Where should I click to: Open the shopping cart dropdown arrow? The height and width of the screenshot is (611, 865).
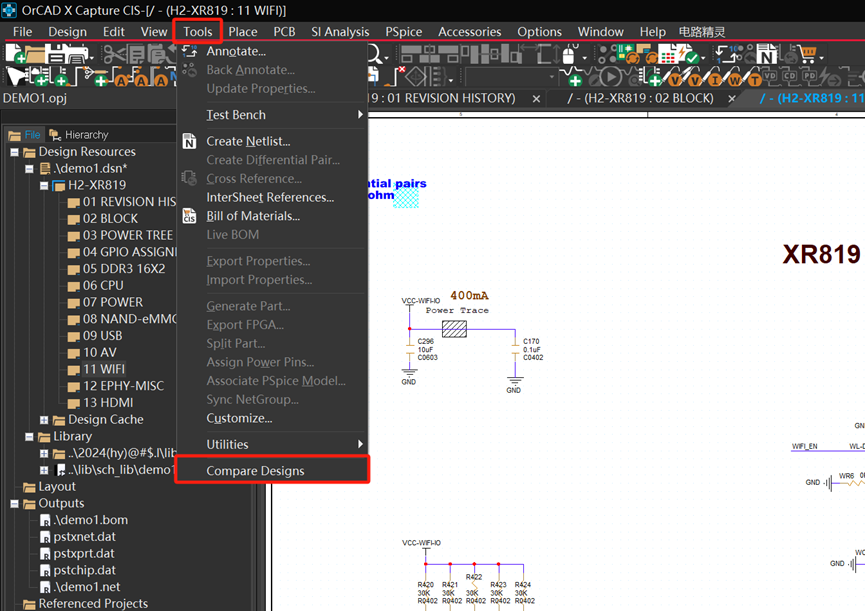coord(821,58)
